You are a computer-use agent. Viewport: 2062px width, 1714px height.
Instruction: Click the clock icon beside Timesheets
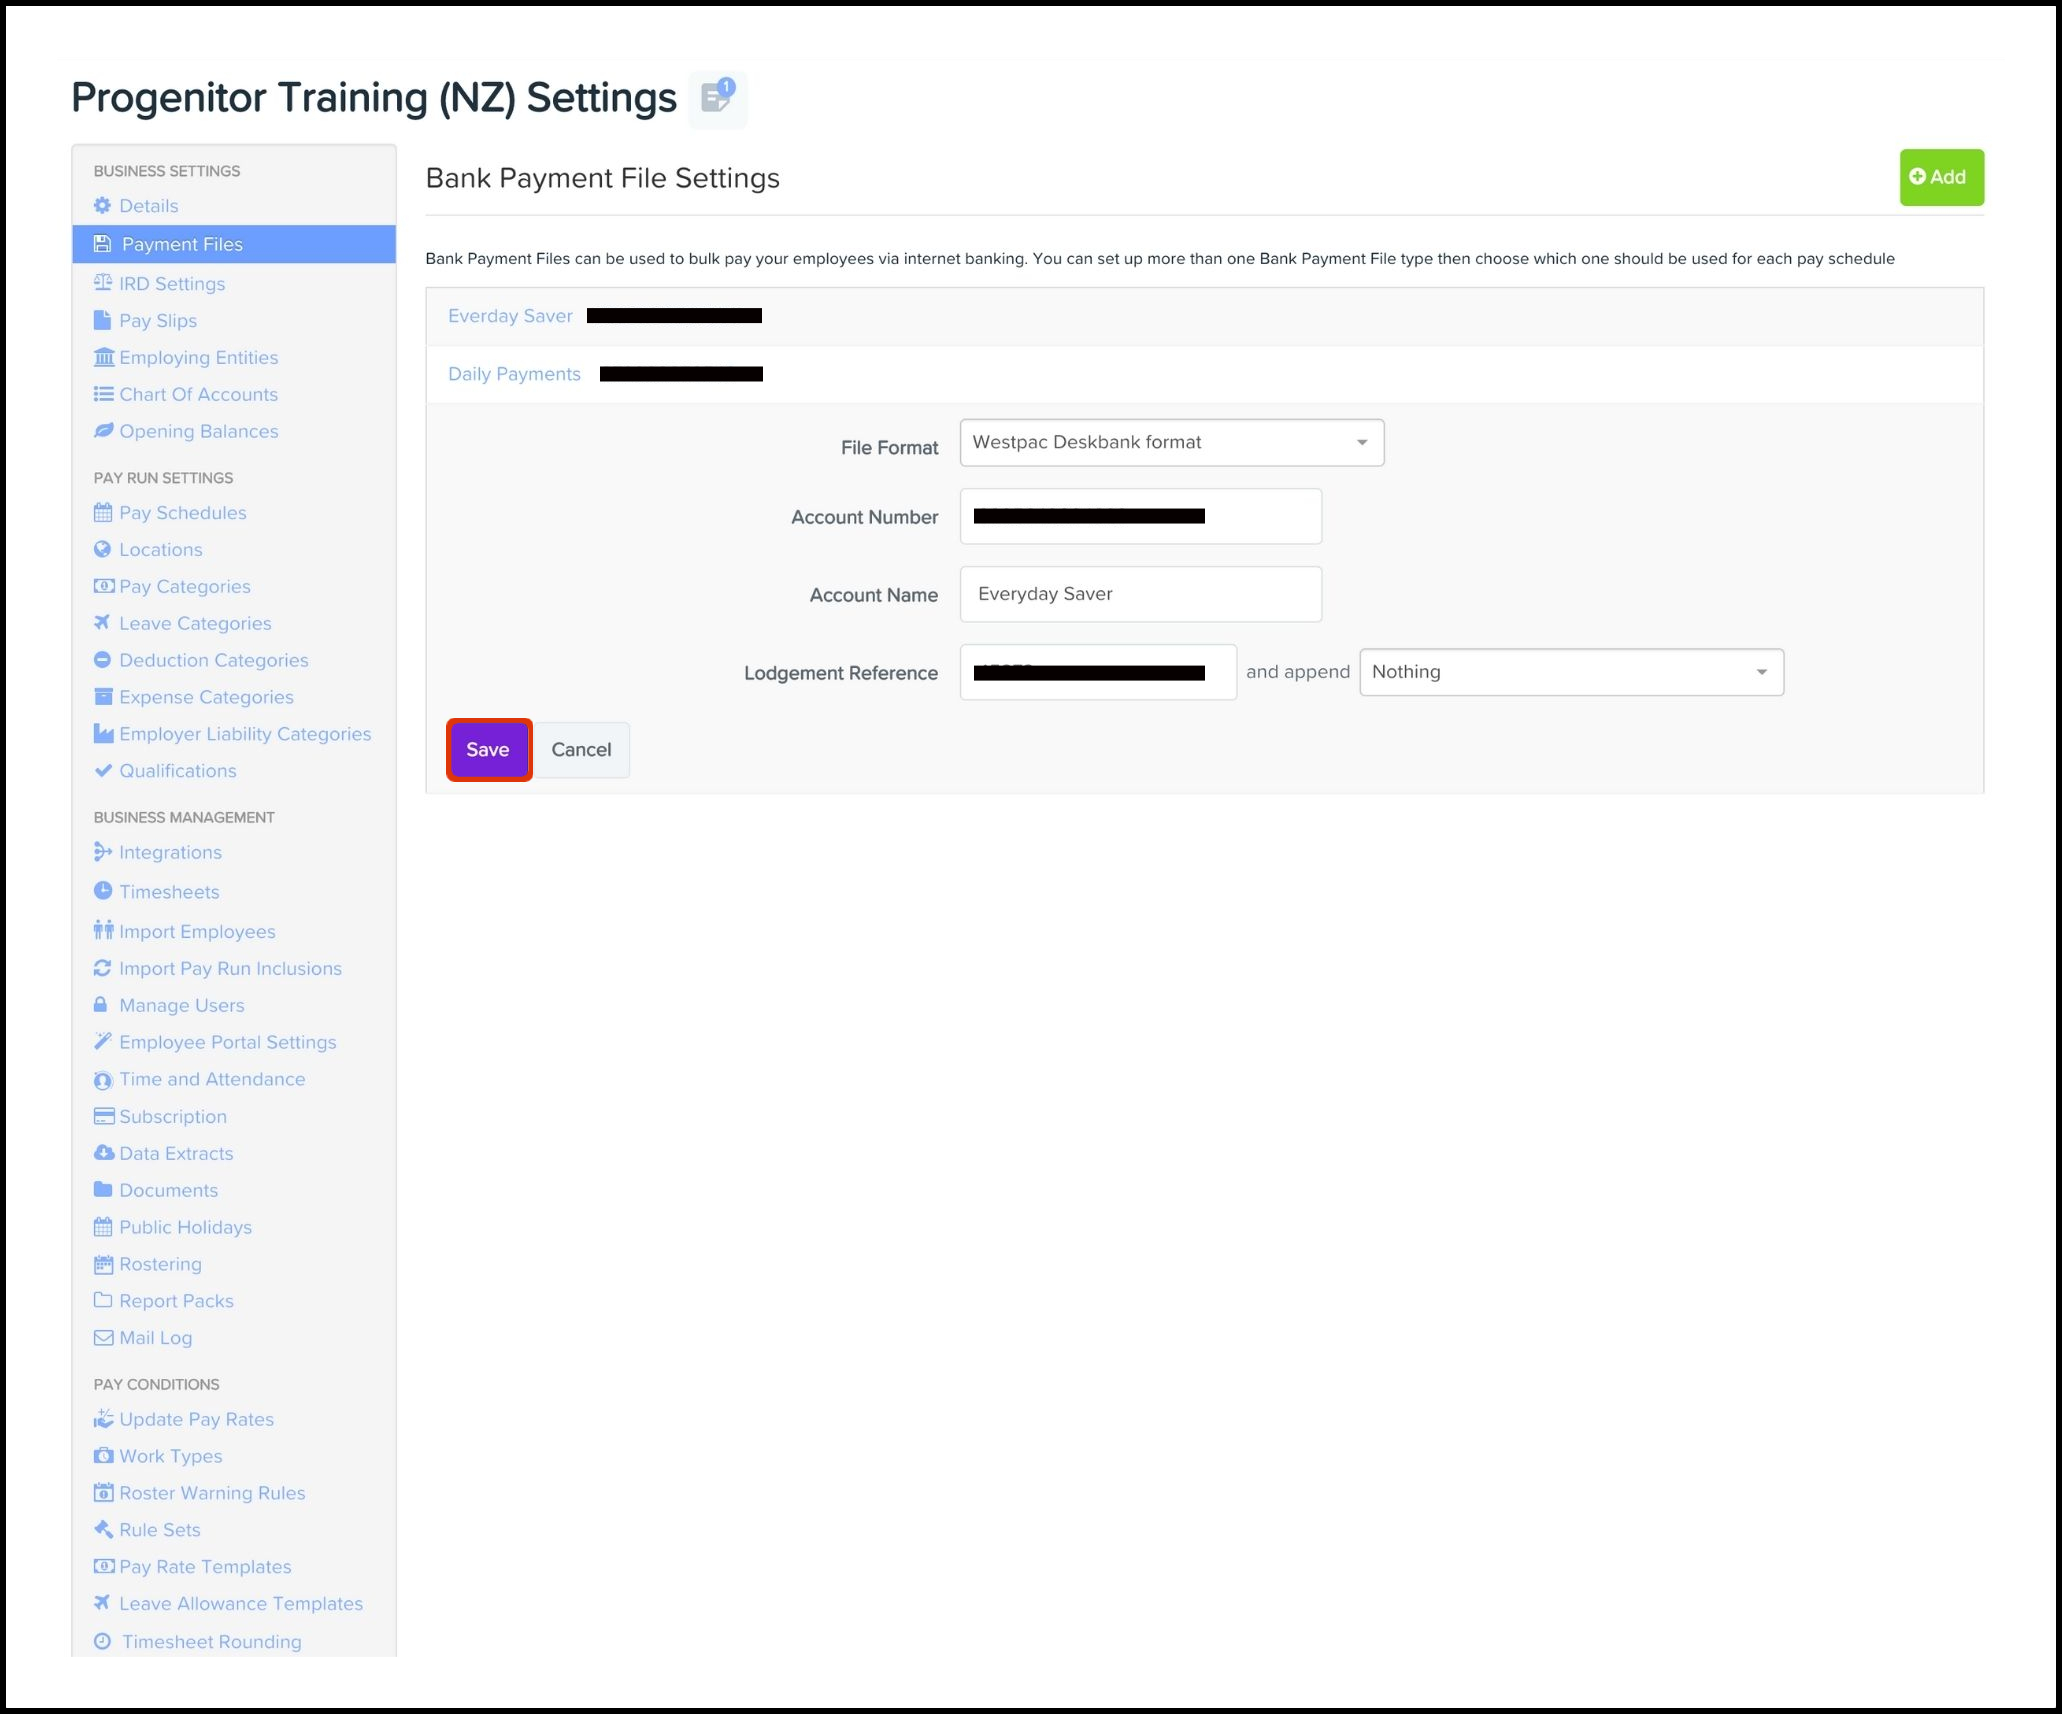pos(102,891)
